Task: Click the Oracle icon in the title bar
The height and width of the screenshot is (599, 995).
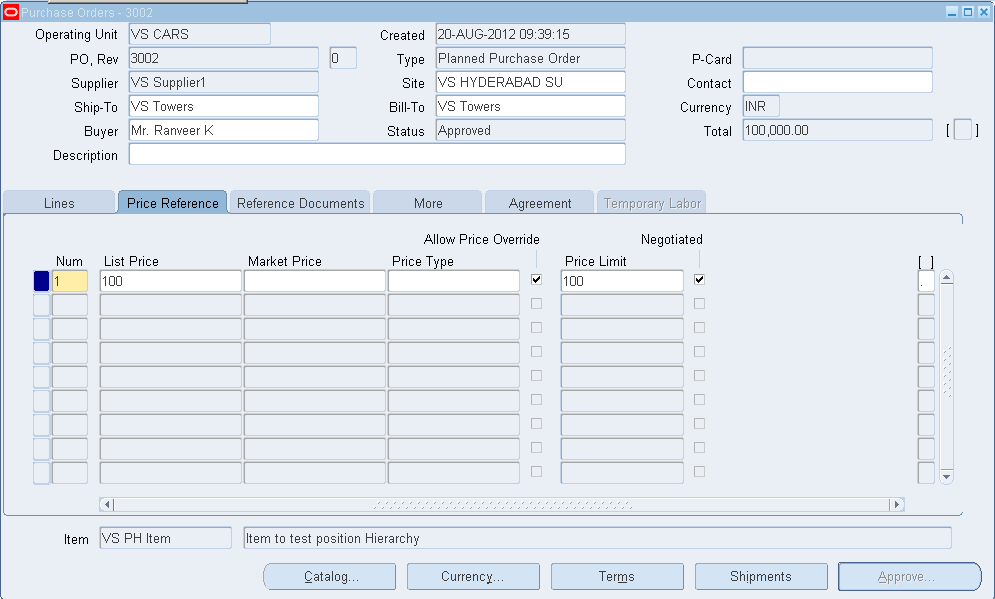Action: pos(11,11)
